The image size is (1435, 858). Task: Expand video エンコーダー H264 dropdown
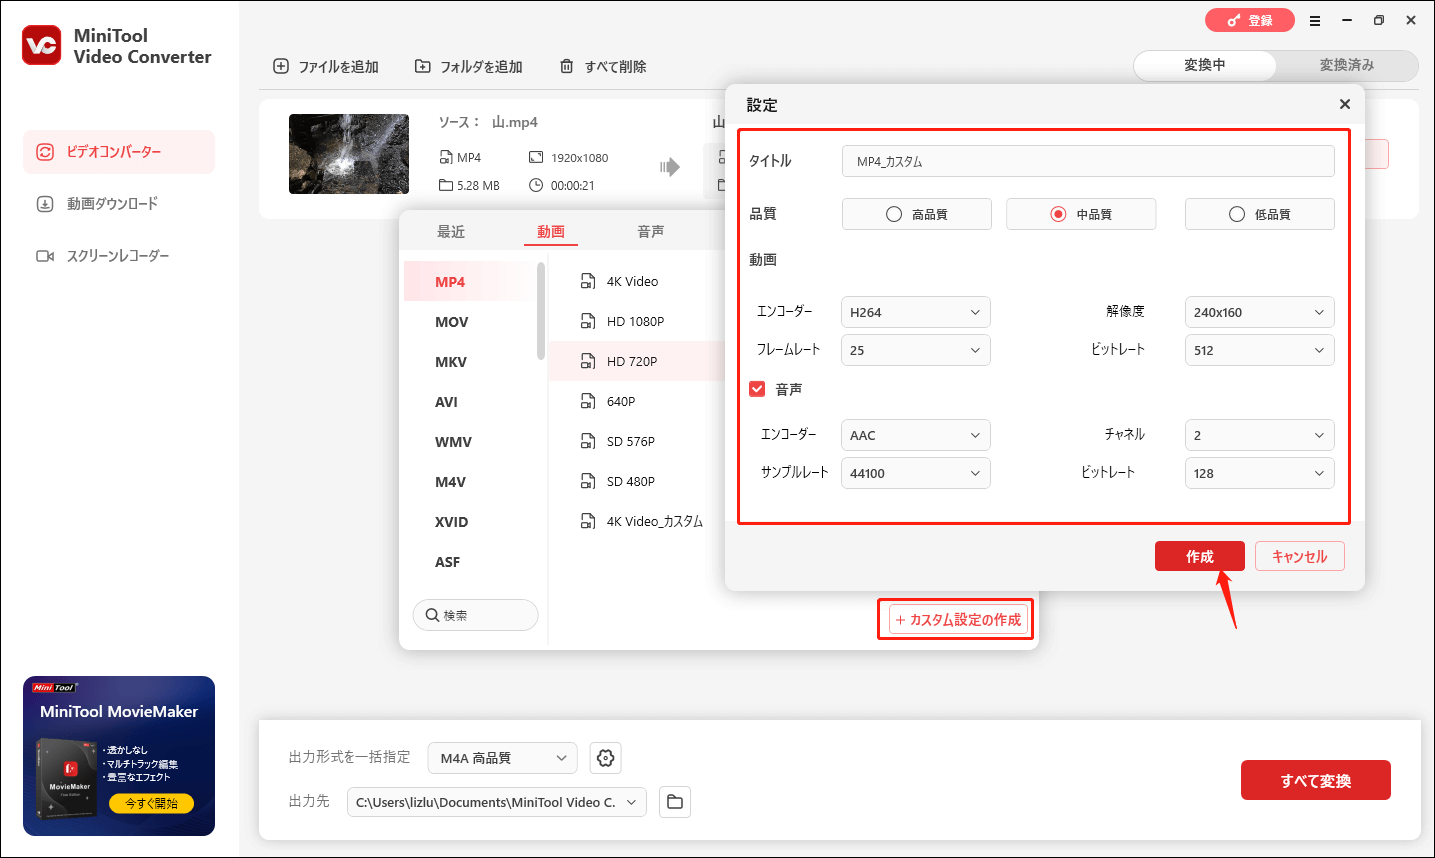point(916,312)
